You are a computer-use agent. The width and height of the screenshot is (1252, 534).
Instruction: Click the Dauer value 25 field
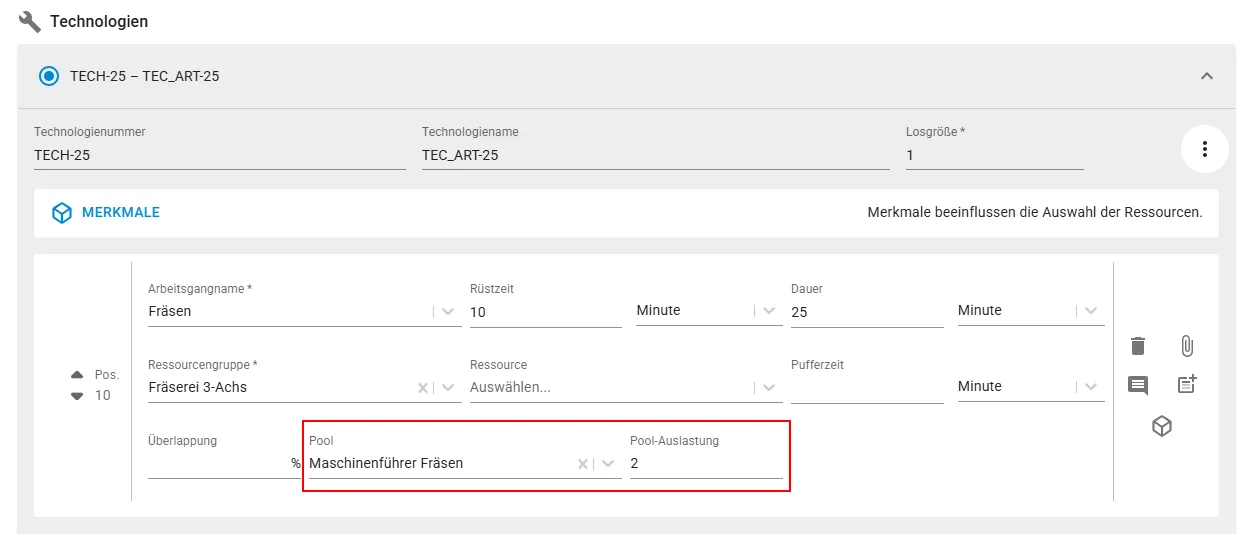[867, 312]
